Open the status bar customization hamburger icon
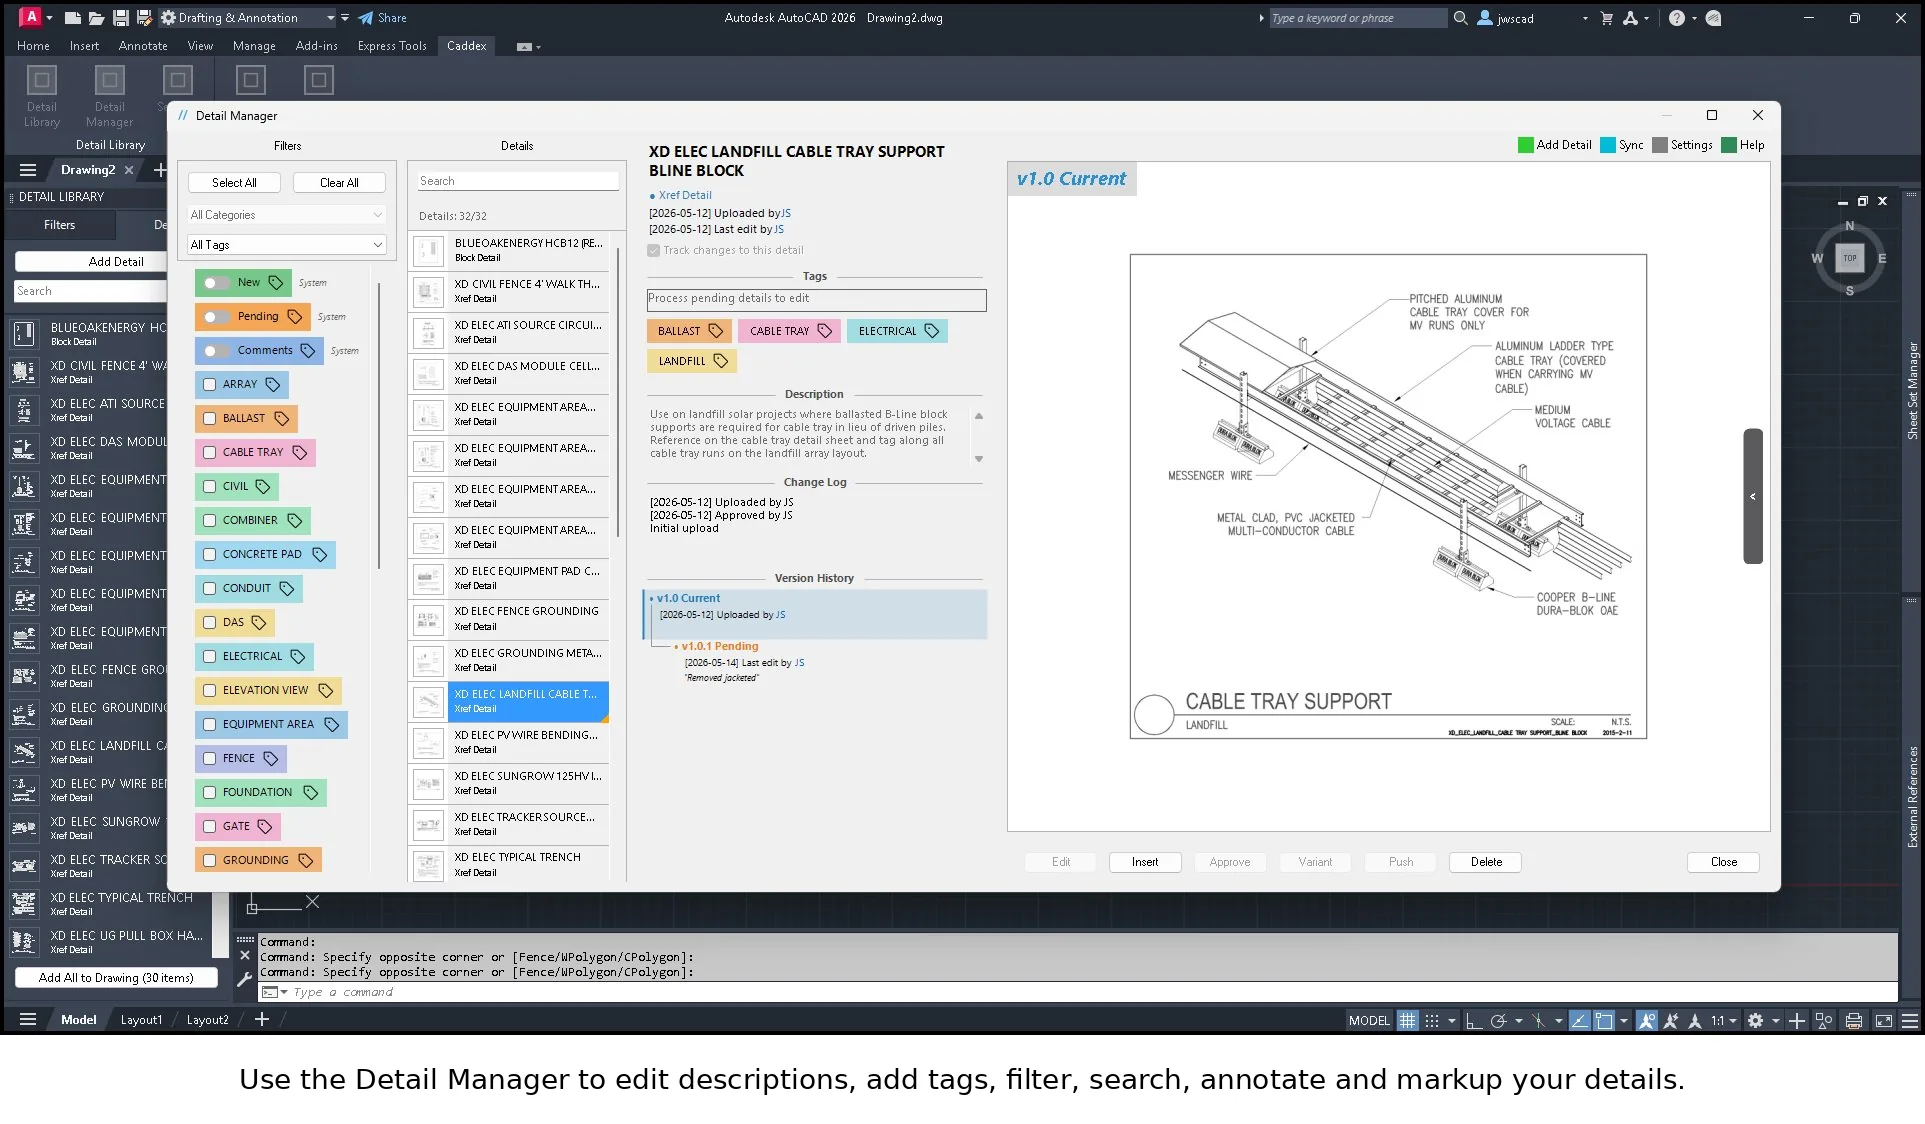1925x1124 pixels. click(1910, 1020)
